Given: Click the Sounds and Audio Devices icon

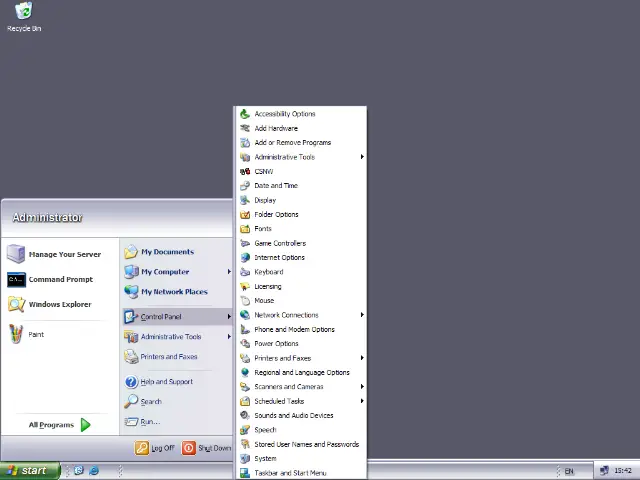Looking at the screenshot, I should (245, 416).
